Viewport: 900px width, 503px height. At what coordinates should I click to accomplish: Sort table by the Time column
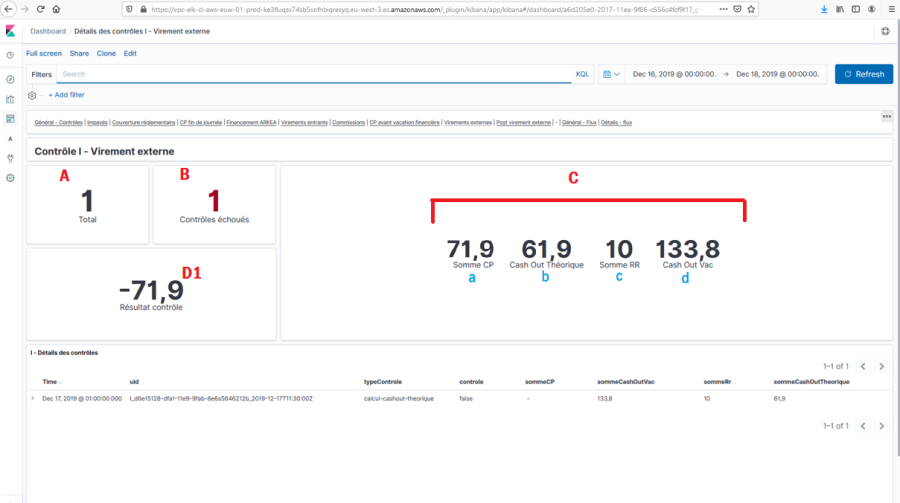(50, 381)
